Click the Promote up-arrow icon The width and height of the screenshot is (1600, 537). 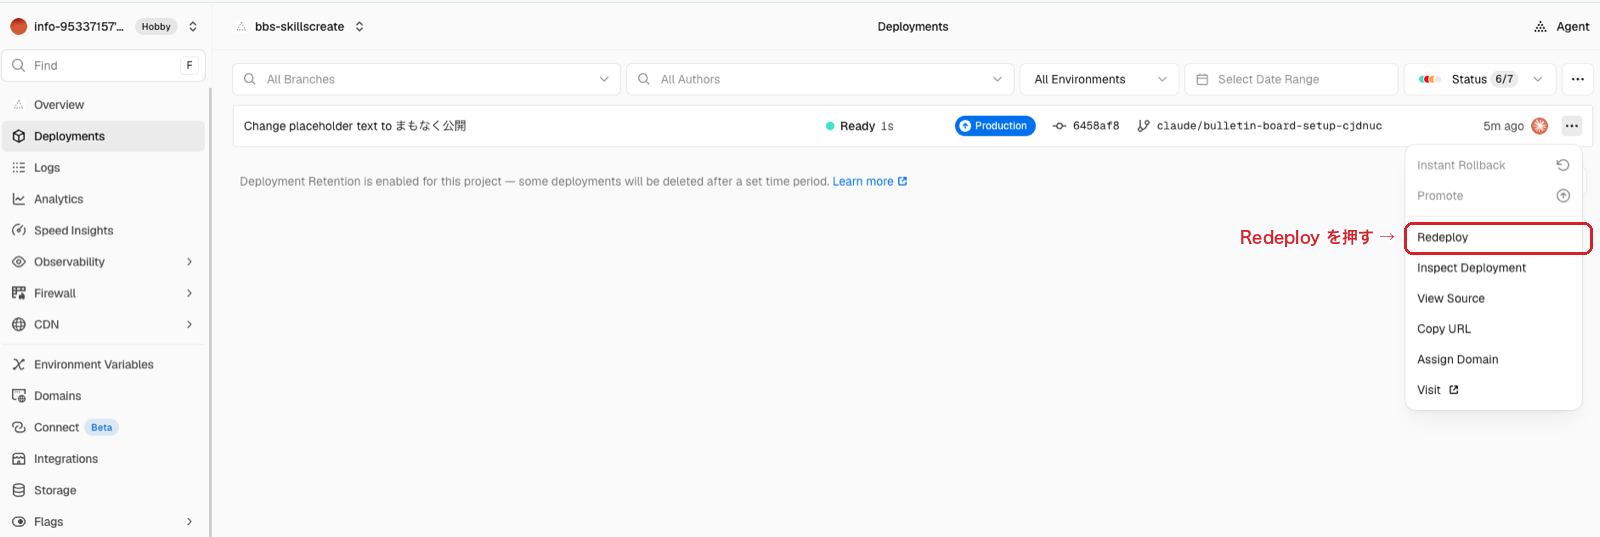(x=1563, y=196)
